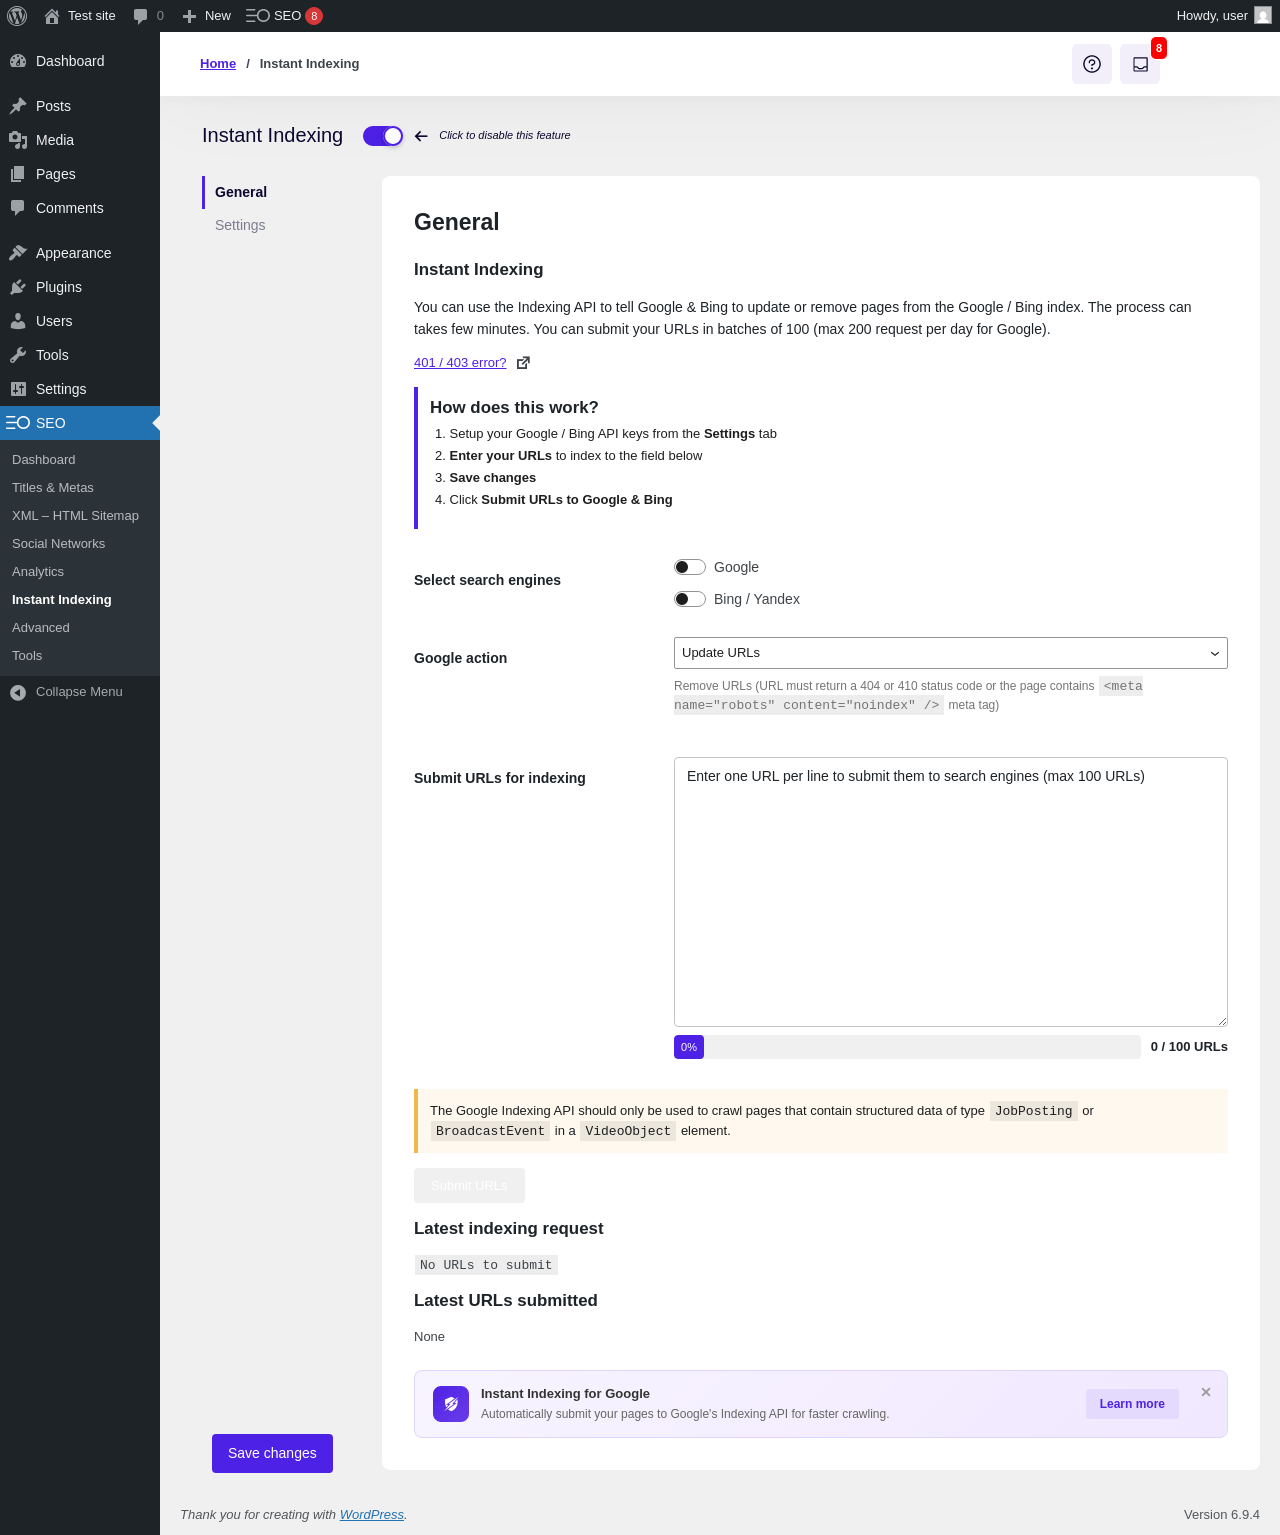Click the Plugins icon in sidebar
This screenshot has width=1280, height=1535.
(x=18, y=287)
